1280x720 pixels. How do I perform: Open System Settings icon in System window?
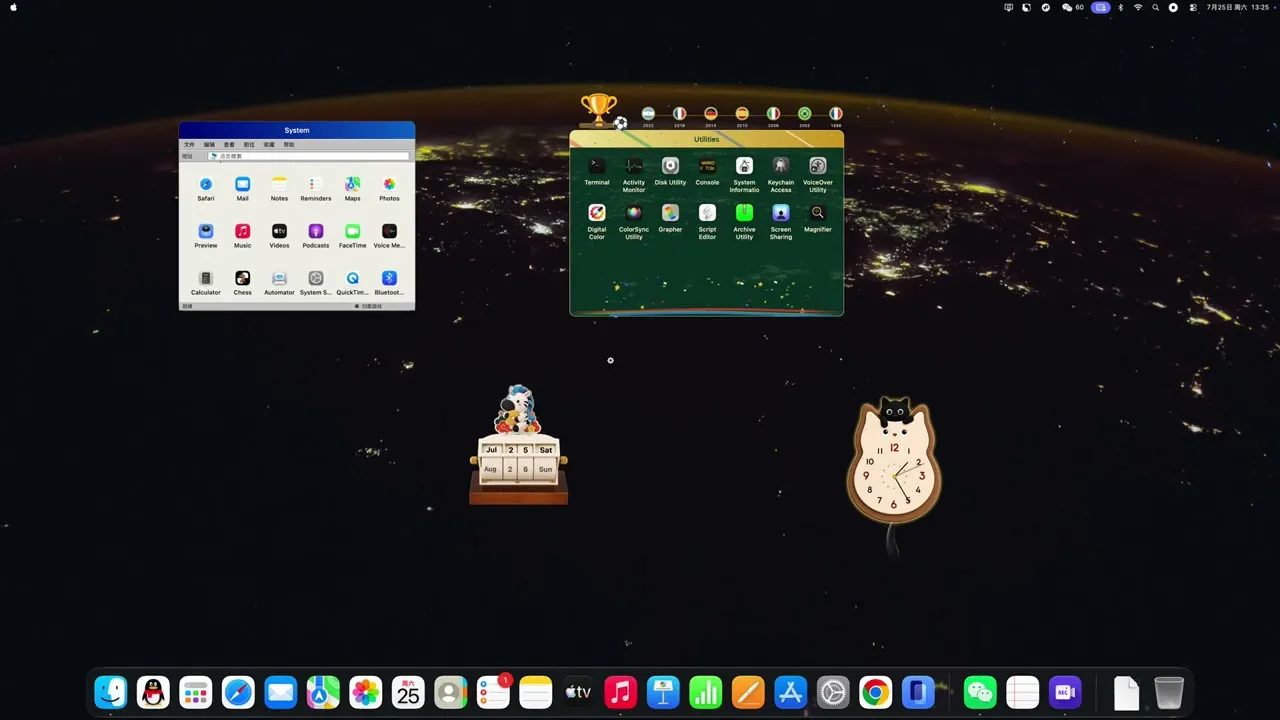pos(316,278)
